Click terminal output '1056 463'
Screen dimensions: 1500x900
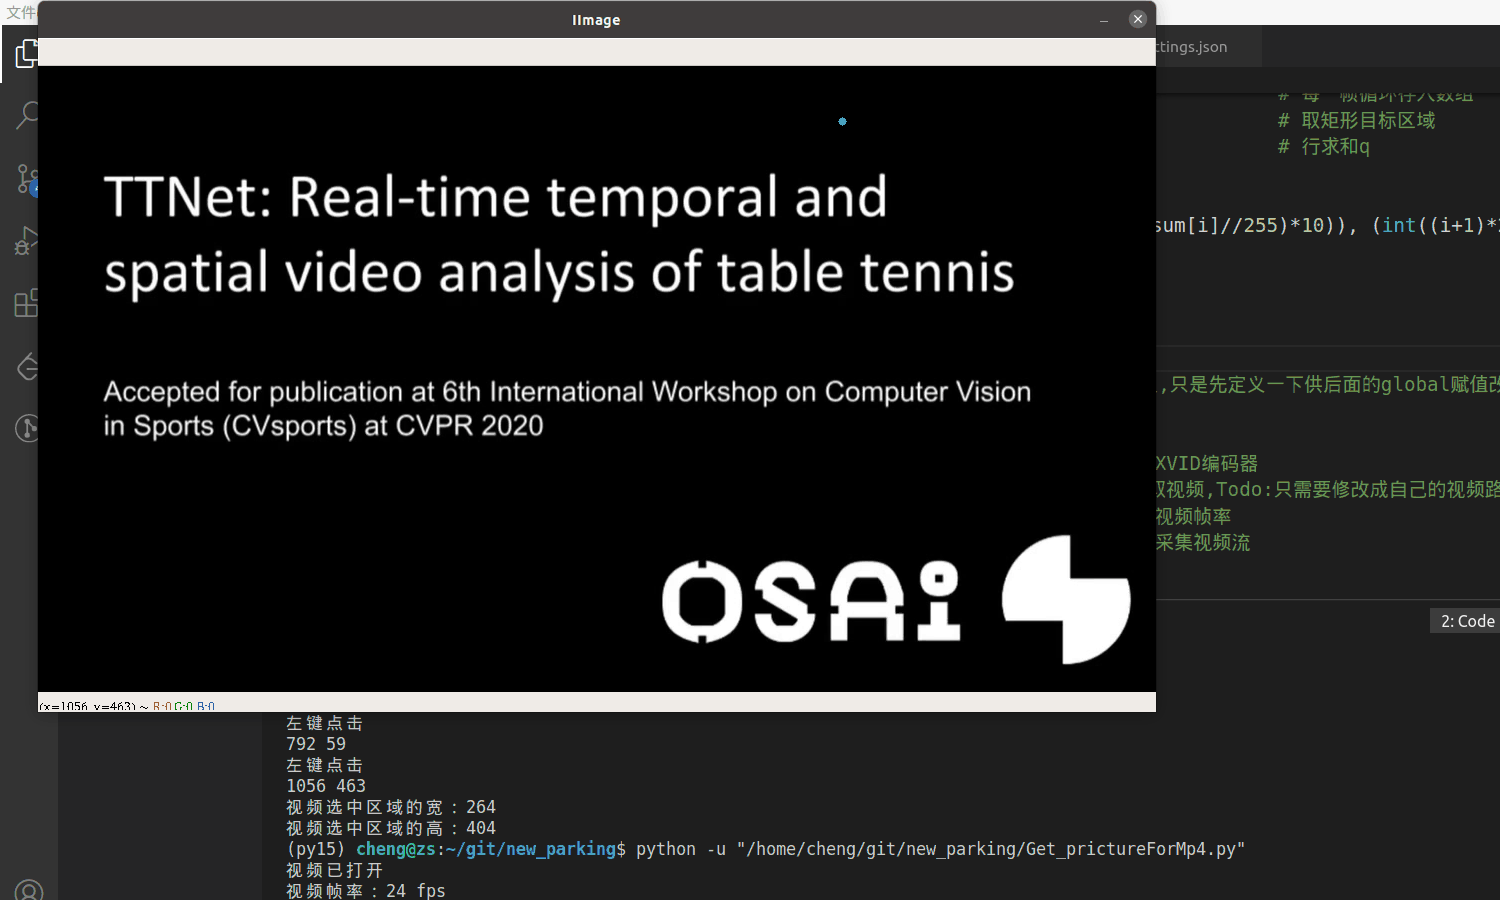click(326, 786)
